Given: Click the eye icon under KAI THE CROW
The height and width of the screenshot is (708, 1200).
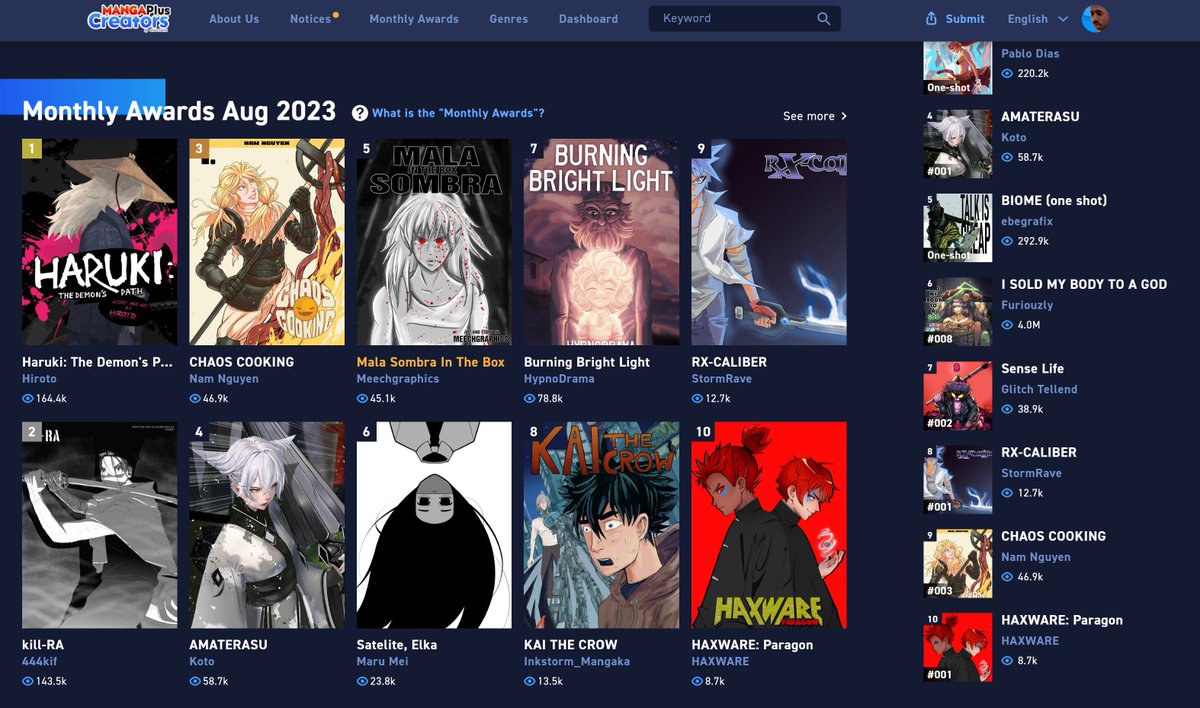Looking at the screenshot, I should [x=529, y=681].
